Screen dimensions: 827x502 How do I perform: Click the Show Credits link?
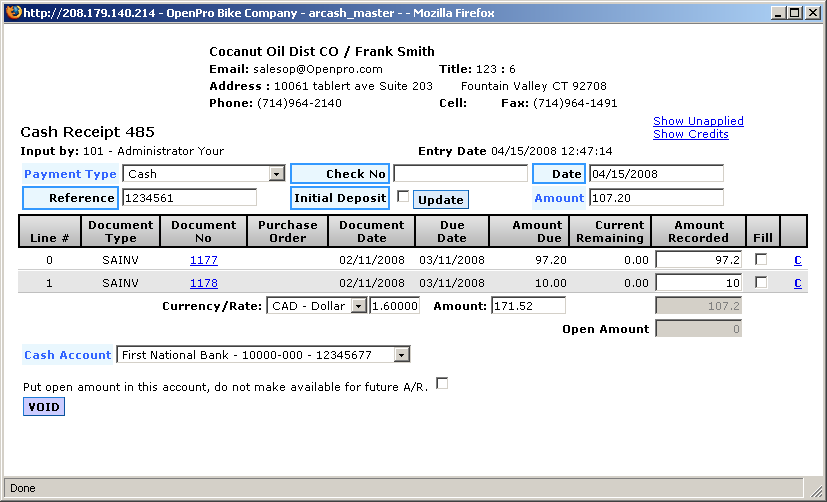click(x=690, y=134)
